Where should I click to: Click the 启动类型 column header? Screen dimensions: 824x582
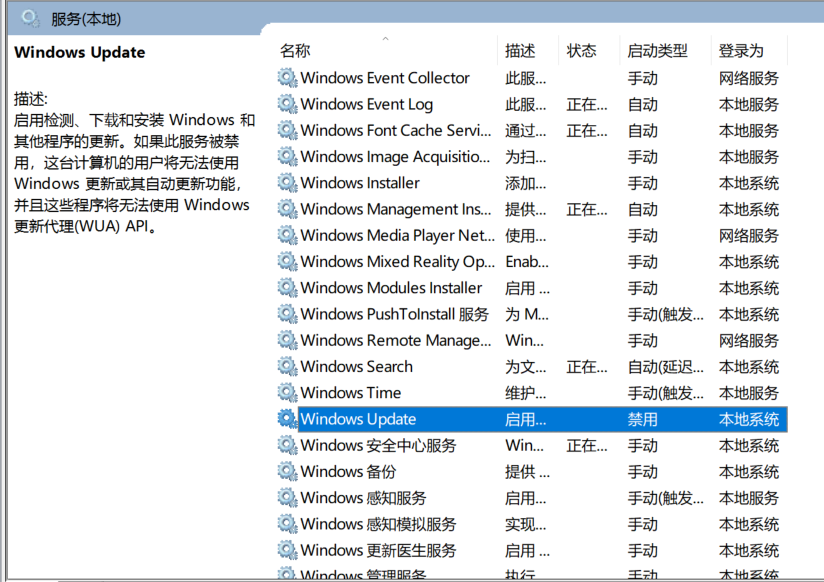point(657,51)
